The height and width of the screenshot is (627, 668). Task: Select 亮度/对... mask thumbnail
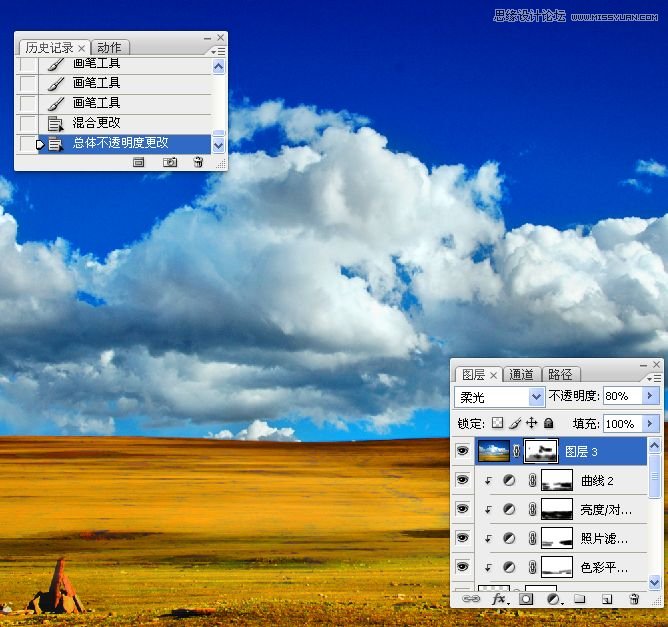tap(557, 509)
